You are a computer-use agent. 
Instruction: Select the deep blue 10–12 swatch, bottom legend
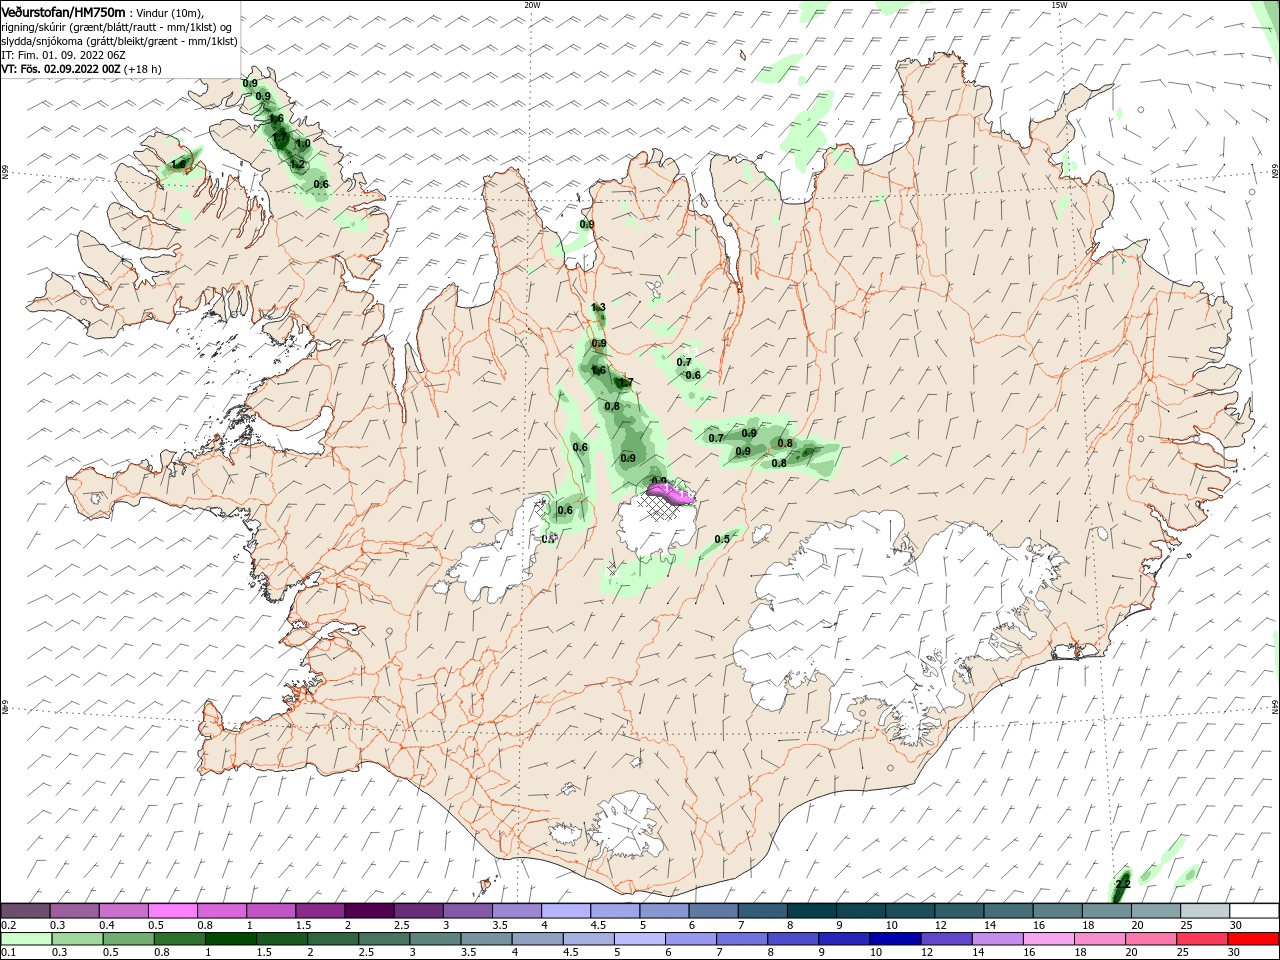click(895, 939)
